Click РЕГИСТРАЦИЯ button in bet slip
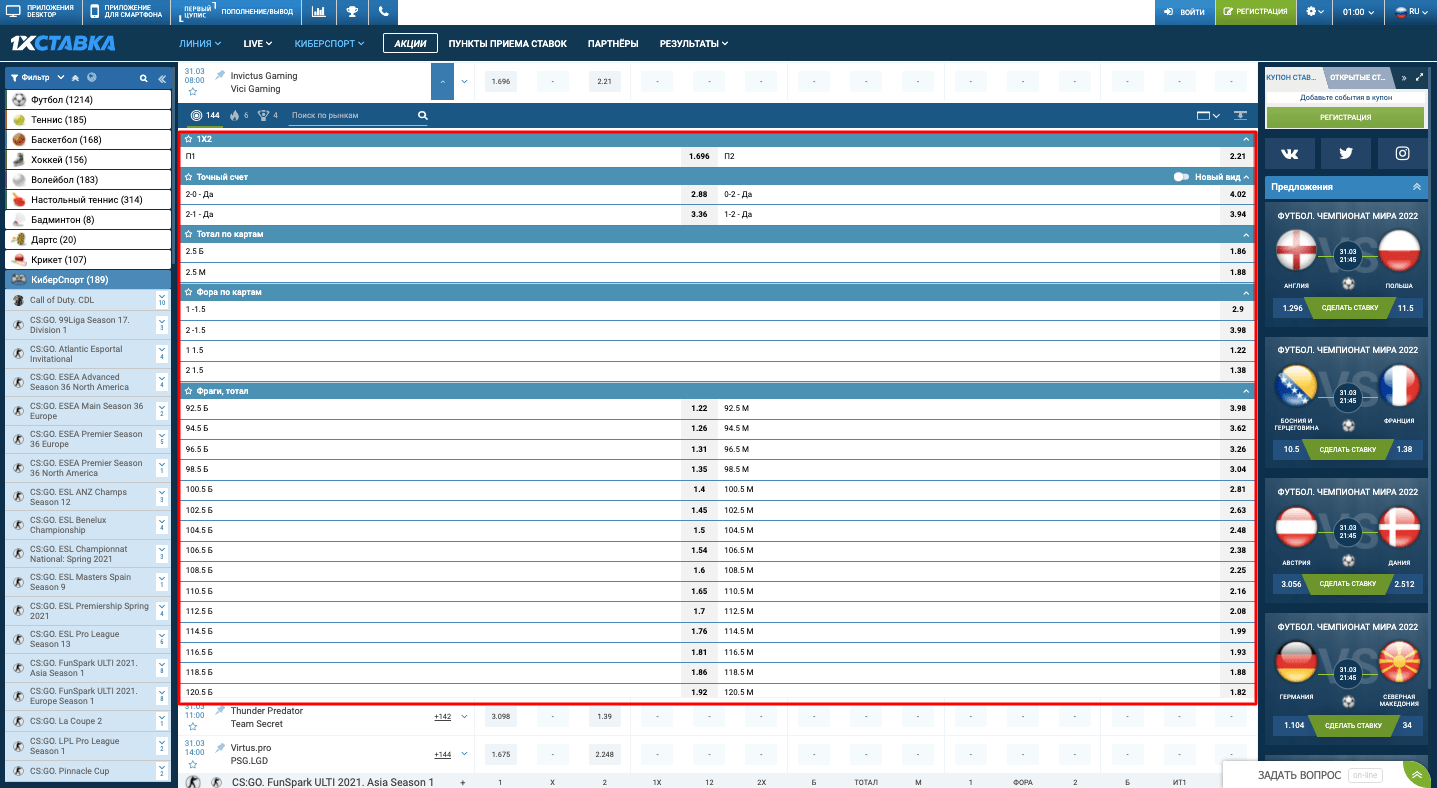Screen dimensions: 1437x788 click(x=1345, y=117)
